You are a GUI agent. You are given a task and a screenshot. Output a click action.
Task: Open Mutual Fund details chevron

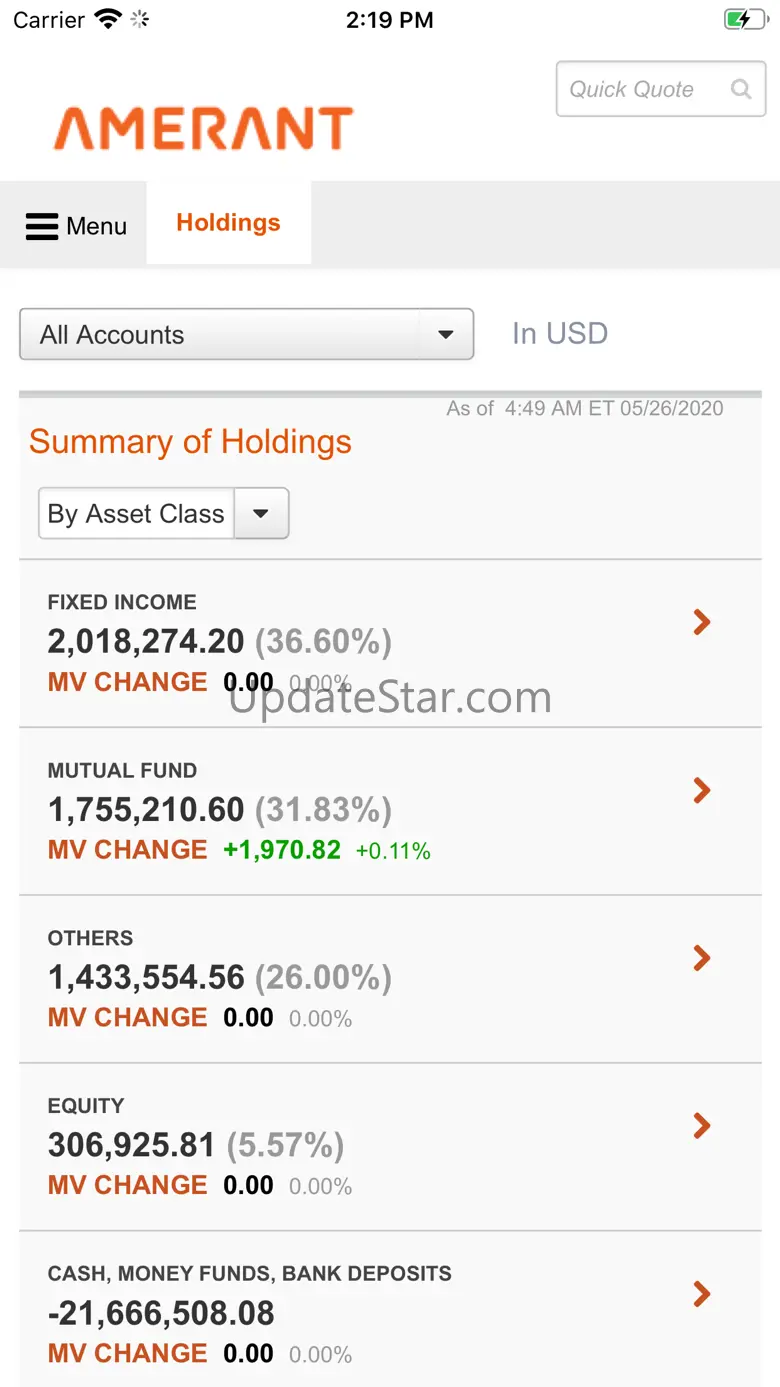[x=702, y=791]
